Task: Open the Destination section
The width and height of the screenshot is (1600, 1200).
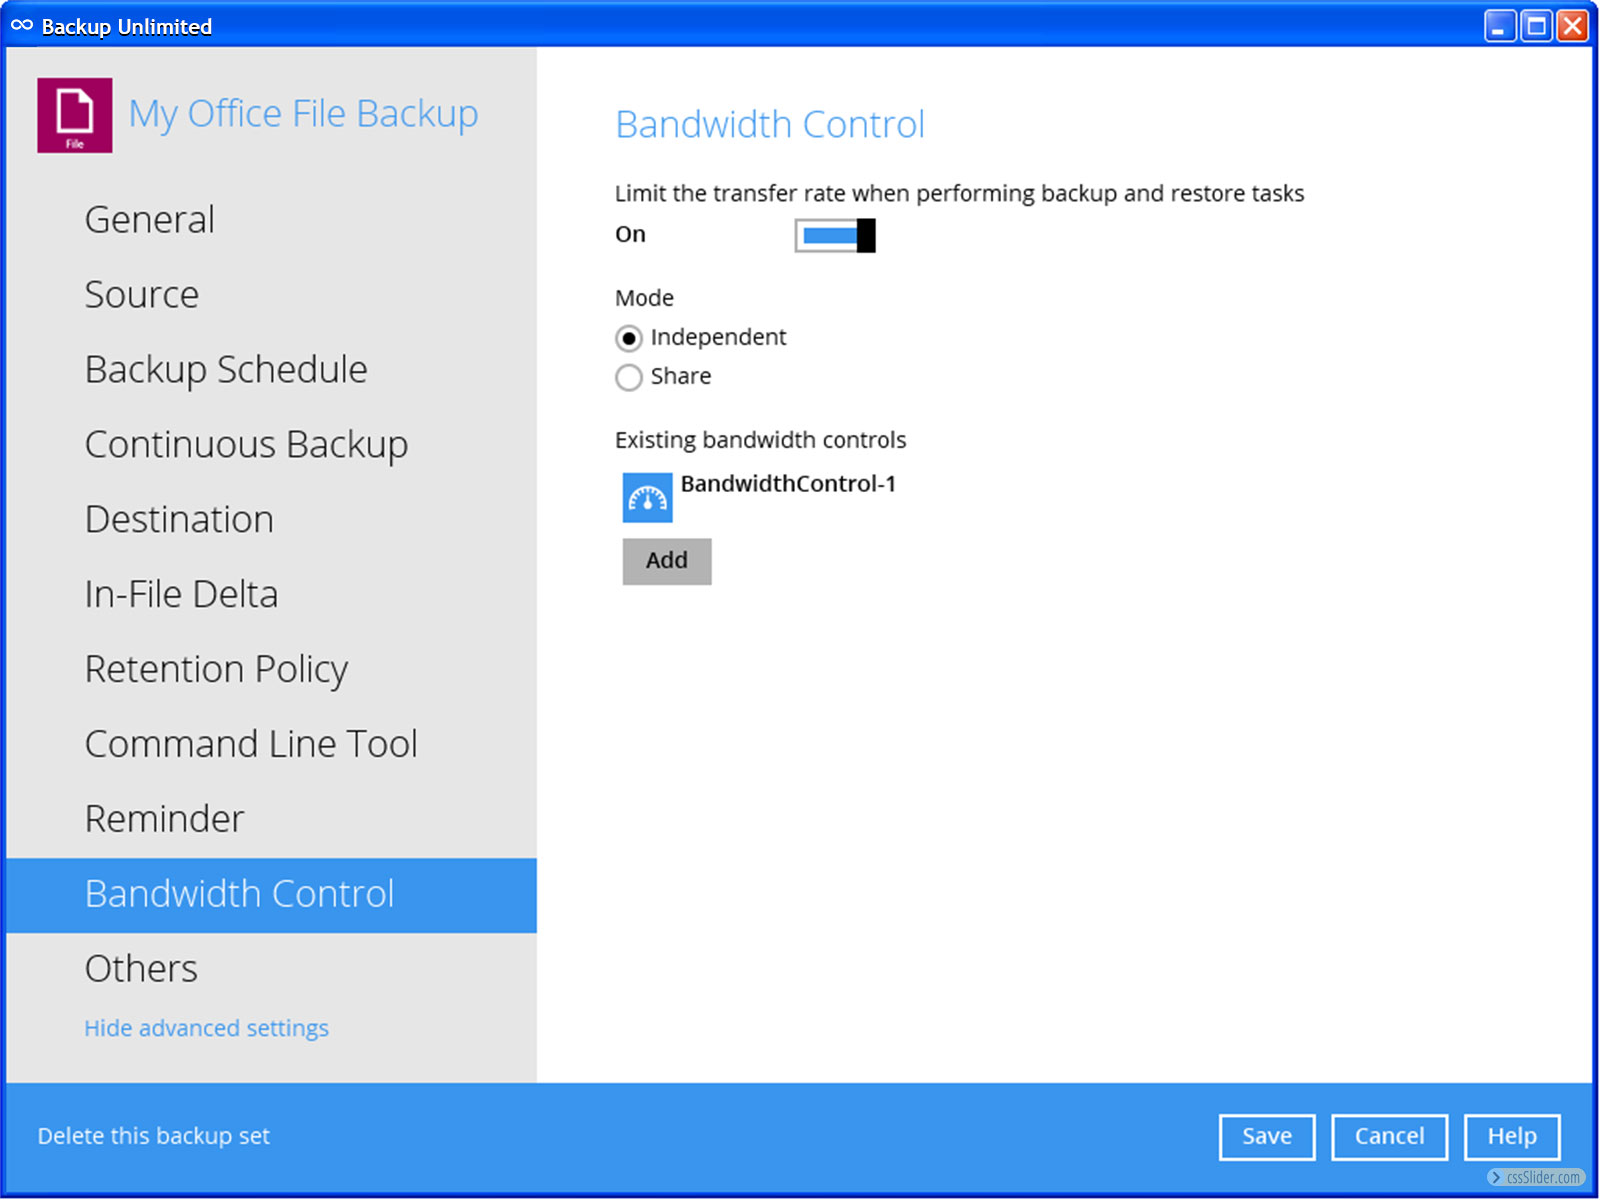Action: pos(179,520)
